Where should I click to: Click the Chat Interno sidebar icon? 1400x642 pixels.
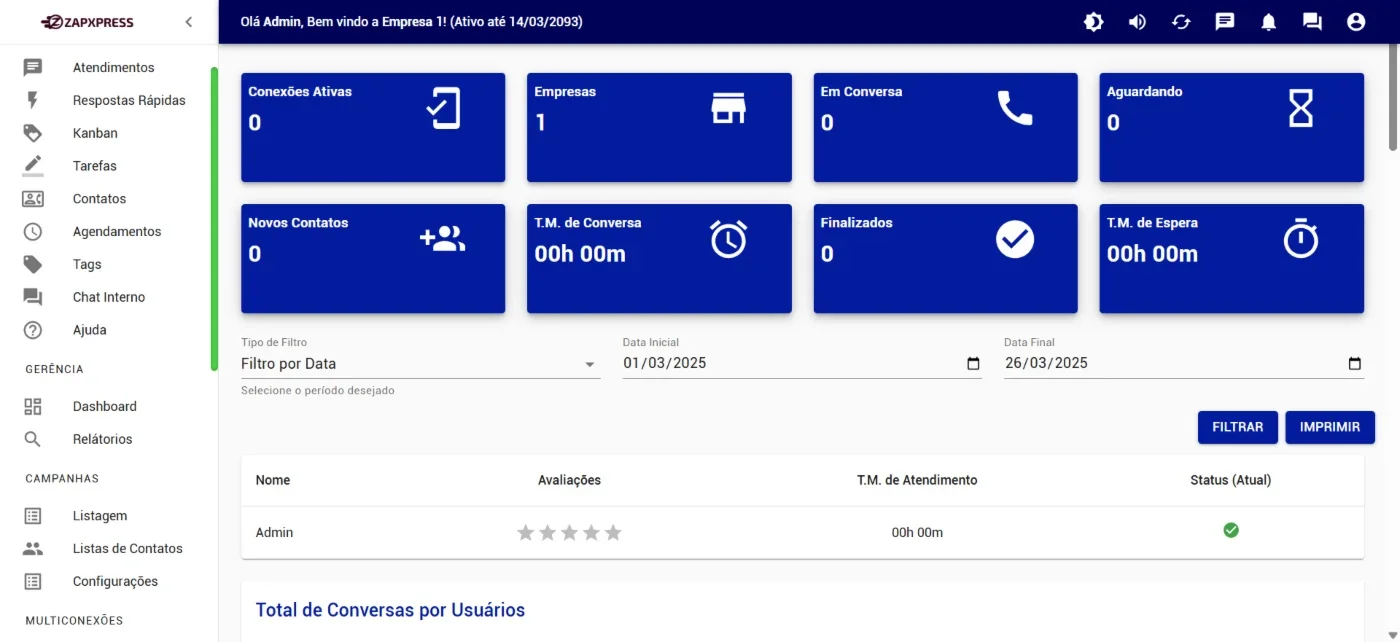[x=33, y=297]
